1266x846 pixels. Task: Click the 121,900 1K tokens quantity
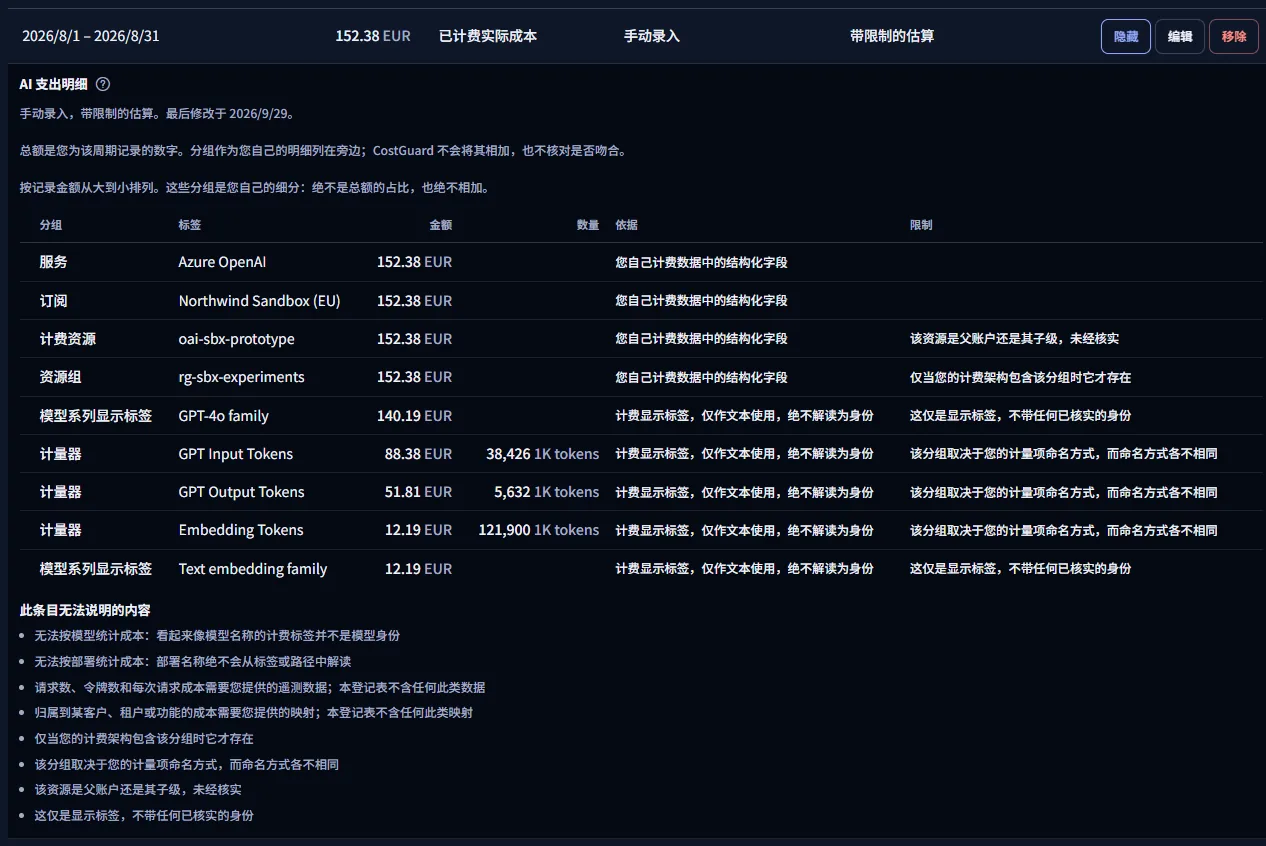coord(539,530)
